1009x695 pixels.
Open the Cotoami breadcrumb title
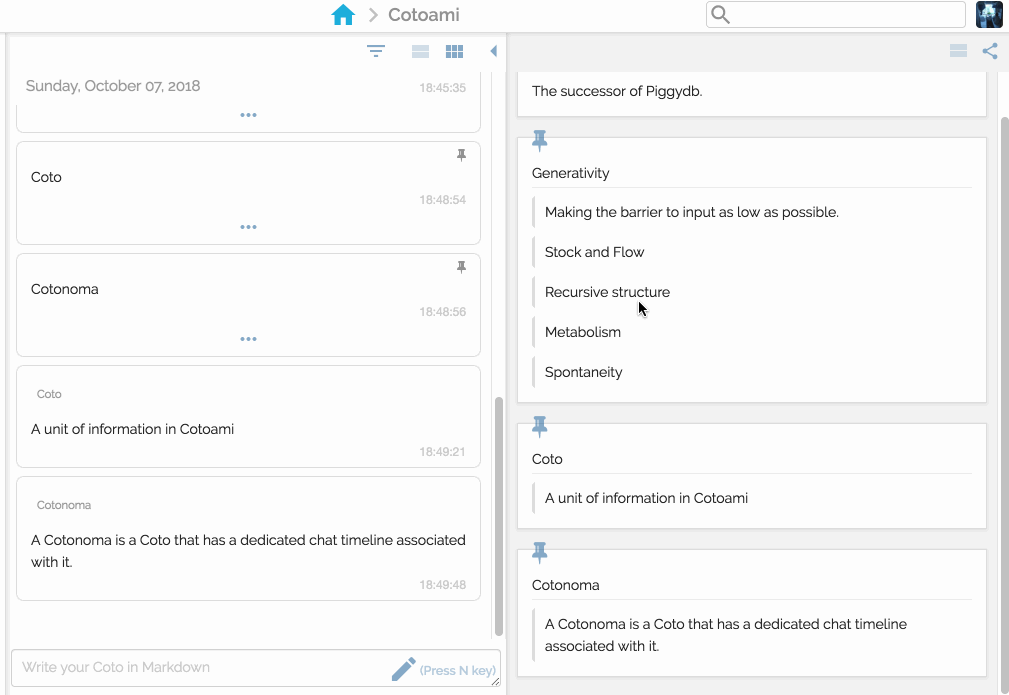click(423, 15)
